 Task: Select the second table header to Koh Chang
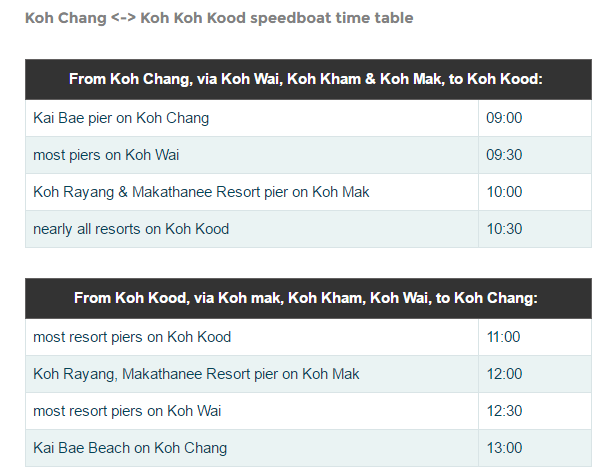[308, 299]
